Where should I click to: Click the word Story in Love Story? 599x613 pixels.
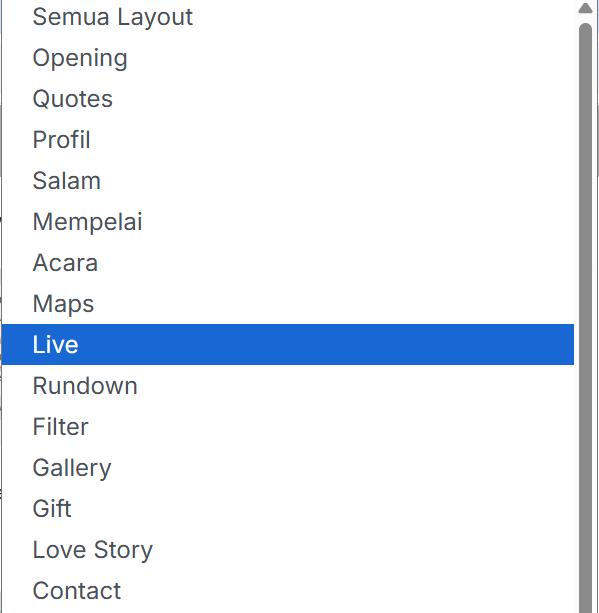point(123,550)
